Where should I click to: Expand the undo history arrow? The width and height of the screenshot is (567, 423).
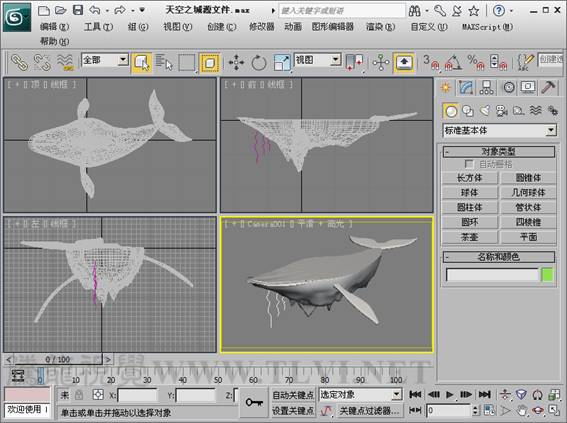coord(107,11)
